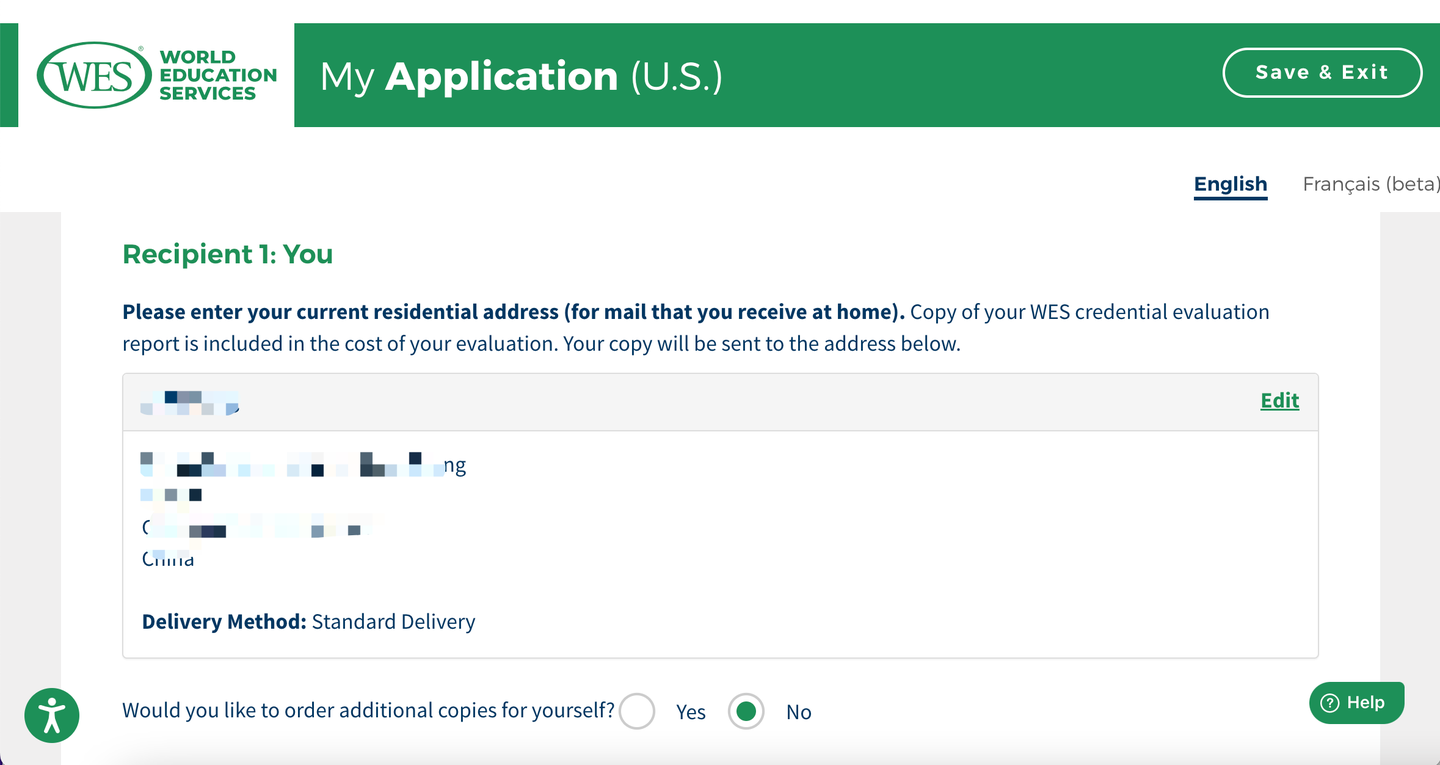Select the Yes radio button
Image resolution: width=1440 pixels, height=765 pixels.
[637, 712]
